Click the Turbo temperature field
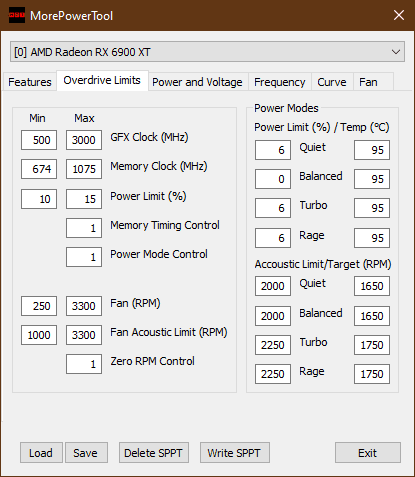Viewport: 415px width, 477px height. [x=372, y=208]
